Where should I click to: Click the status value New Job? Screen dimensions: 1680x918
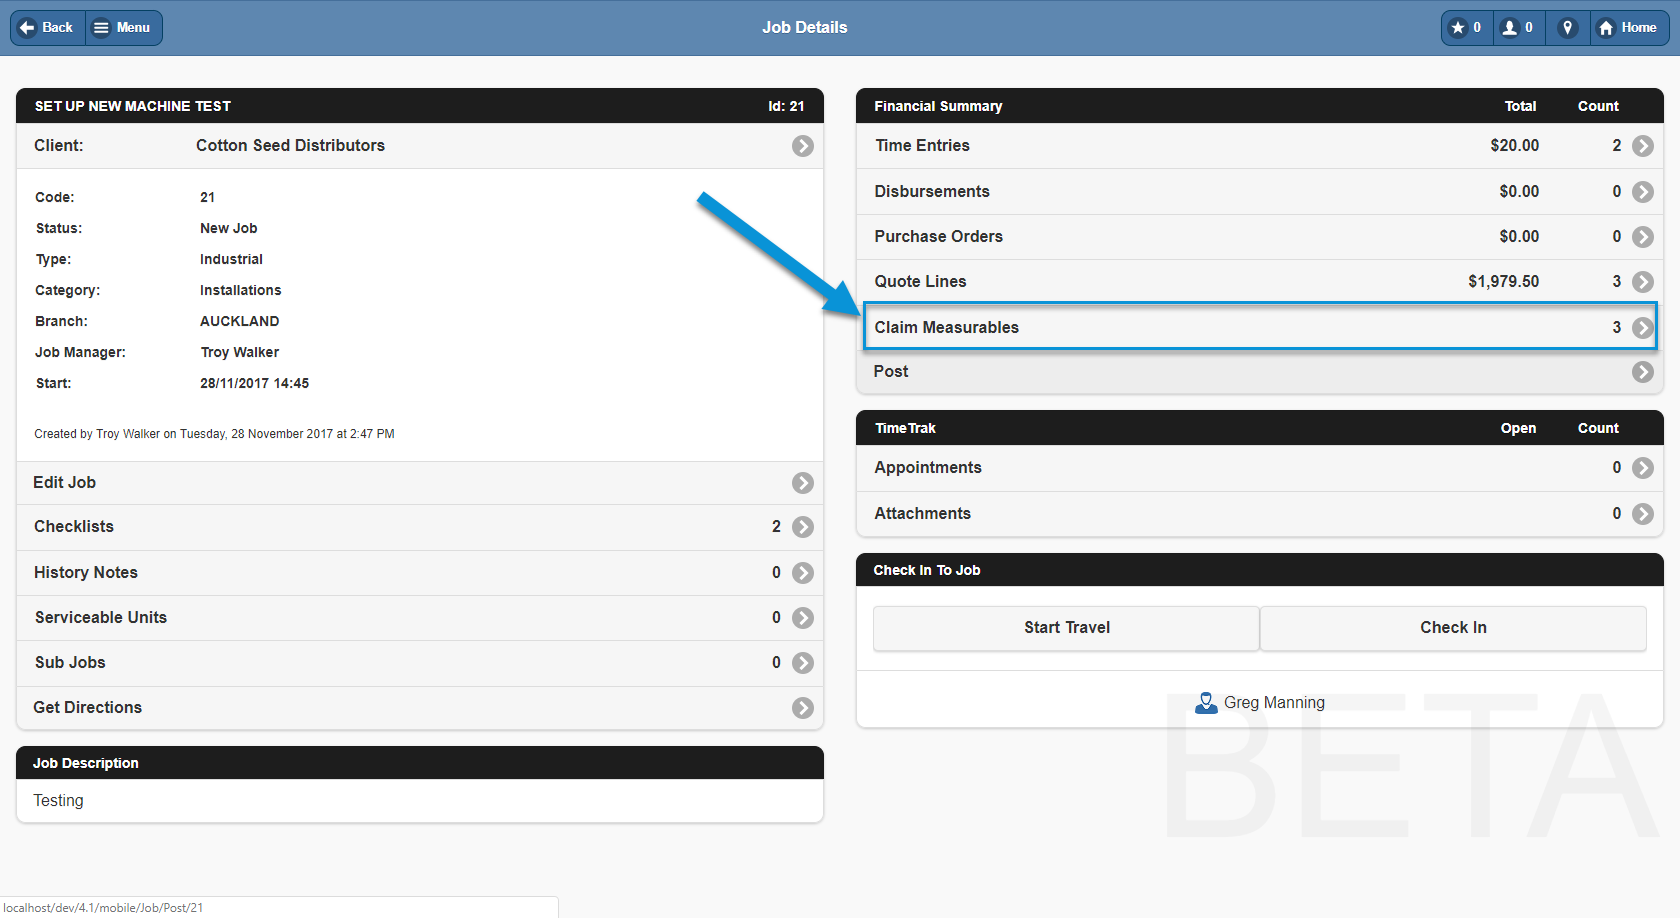point(229,229)
